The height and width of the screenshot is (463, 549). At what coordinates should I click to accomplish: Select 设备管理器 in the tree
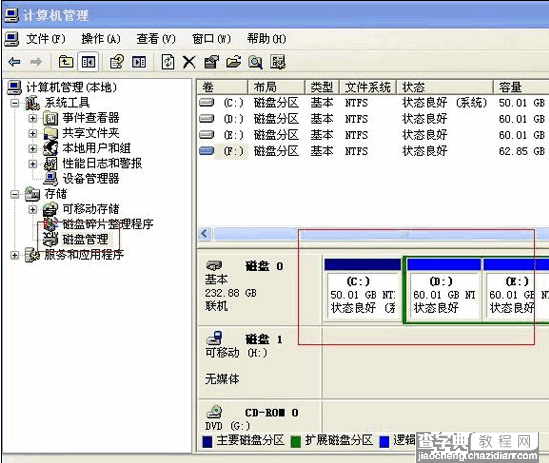[x=91, y=179]
